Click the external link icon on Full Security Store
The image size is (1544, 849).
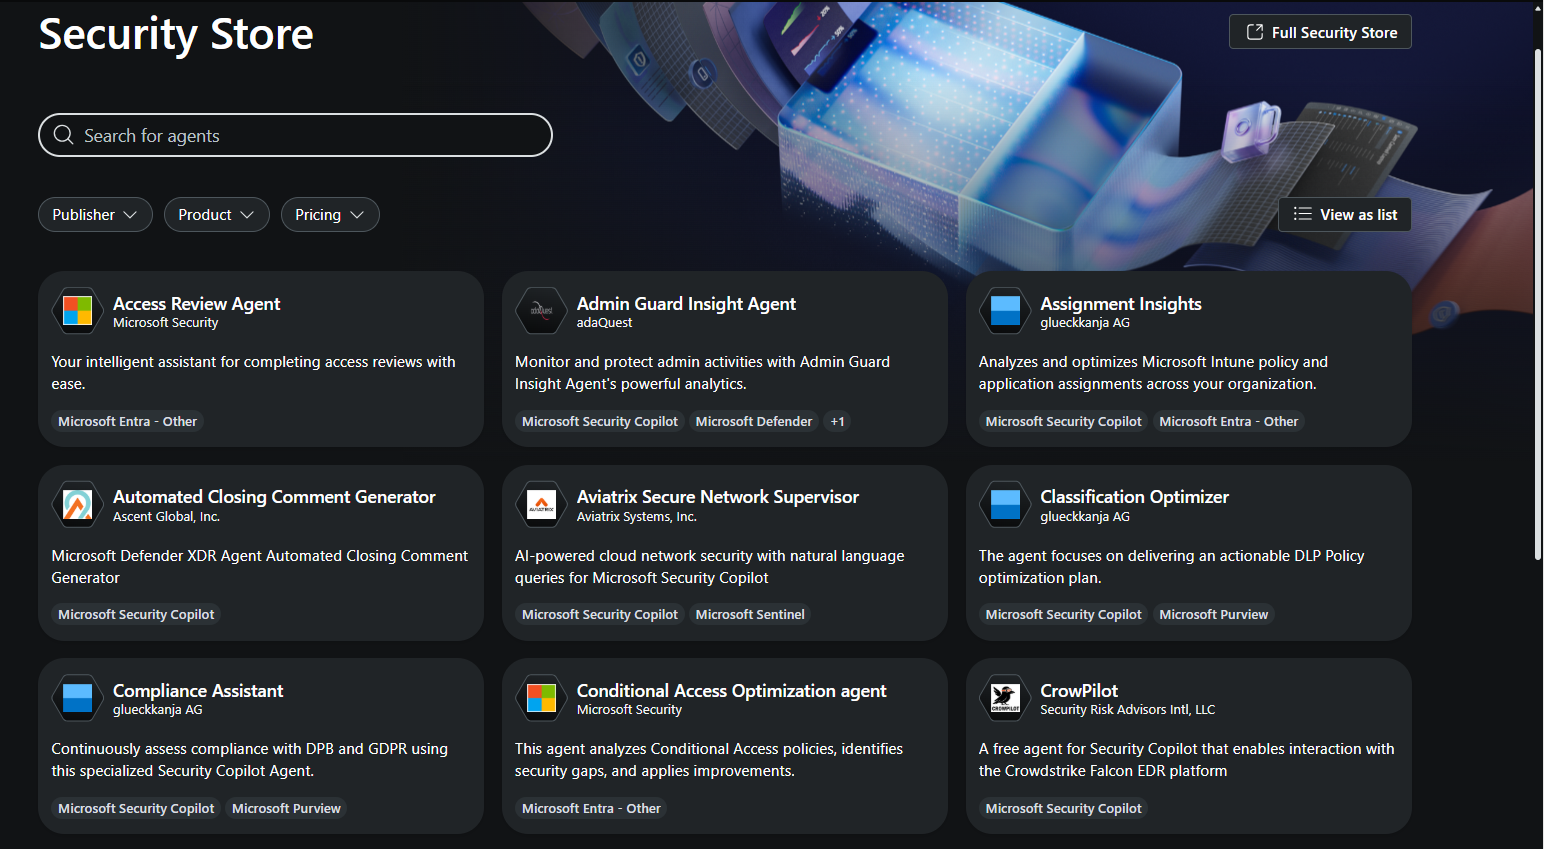[x=1254, y=32]
